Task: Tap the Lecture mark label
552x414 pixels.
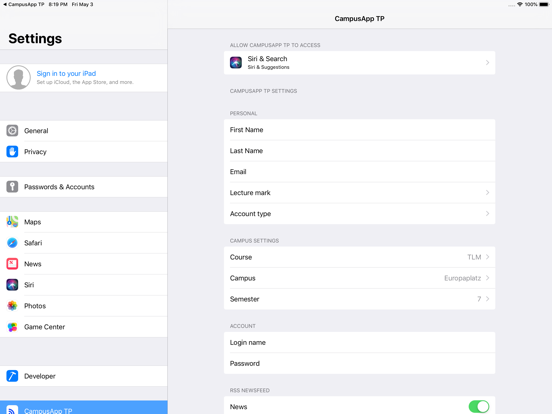Action: pos(250,193)
